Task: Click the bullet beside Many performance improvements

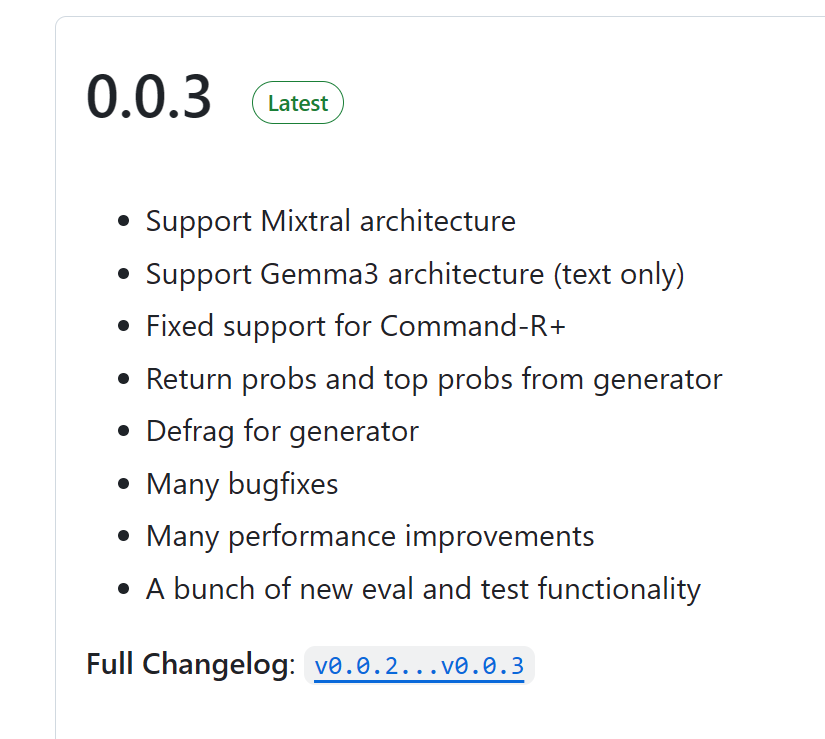Action: point(124,536)
